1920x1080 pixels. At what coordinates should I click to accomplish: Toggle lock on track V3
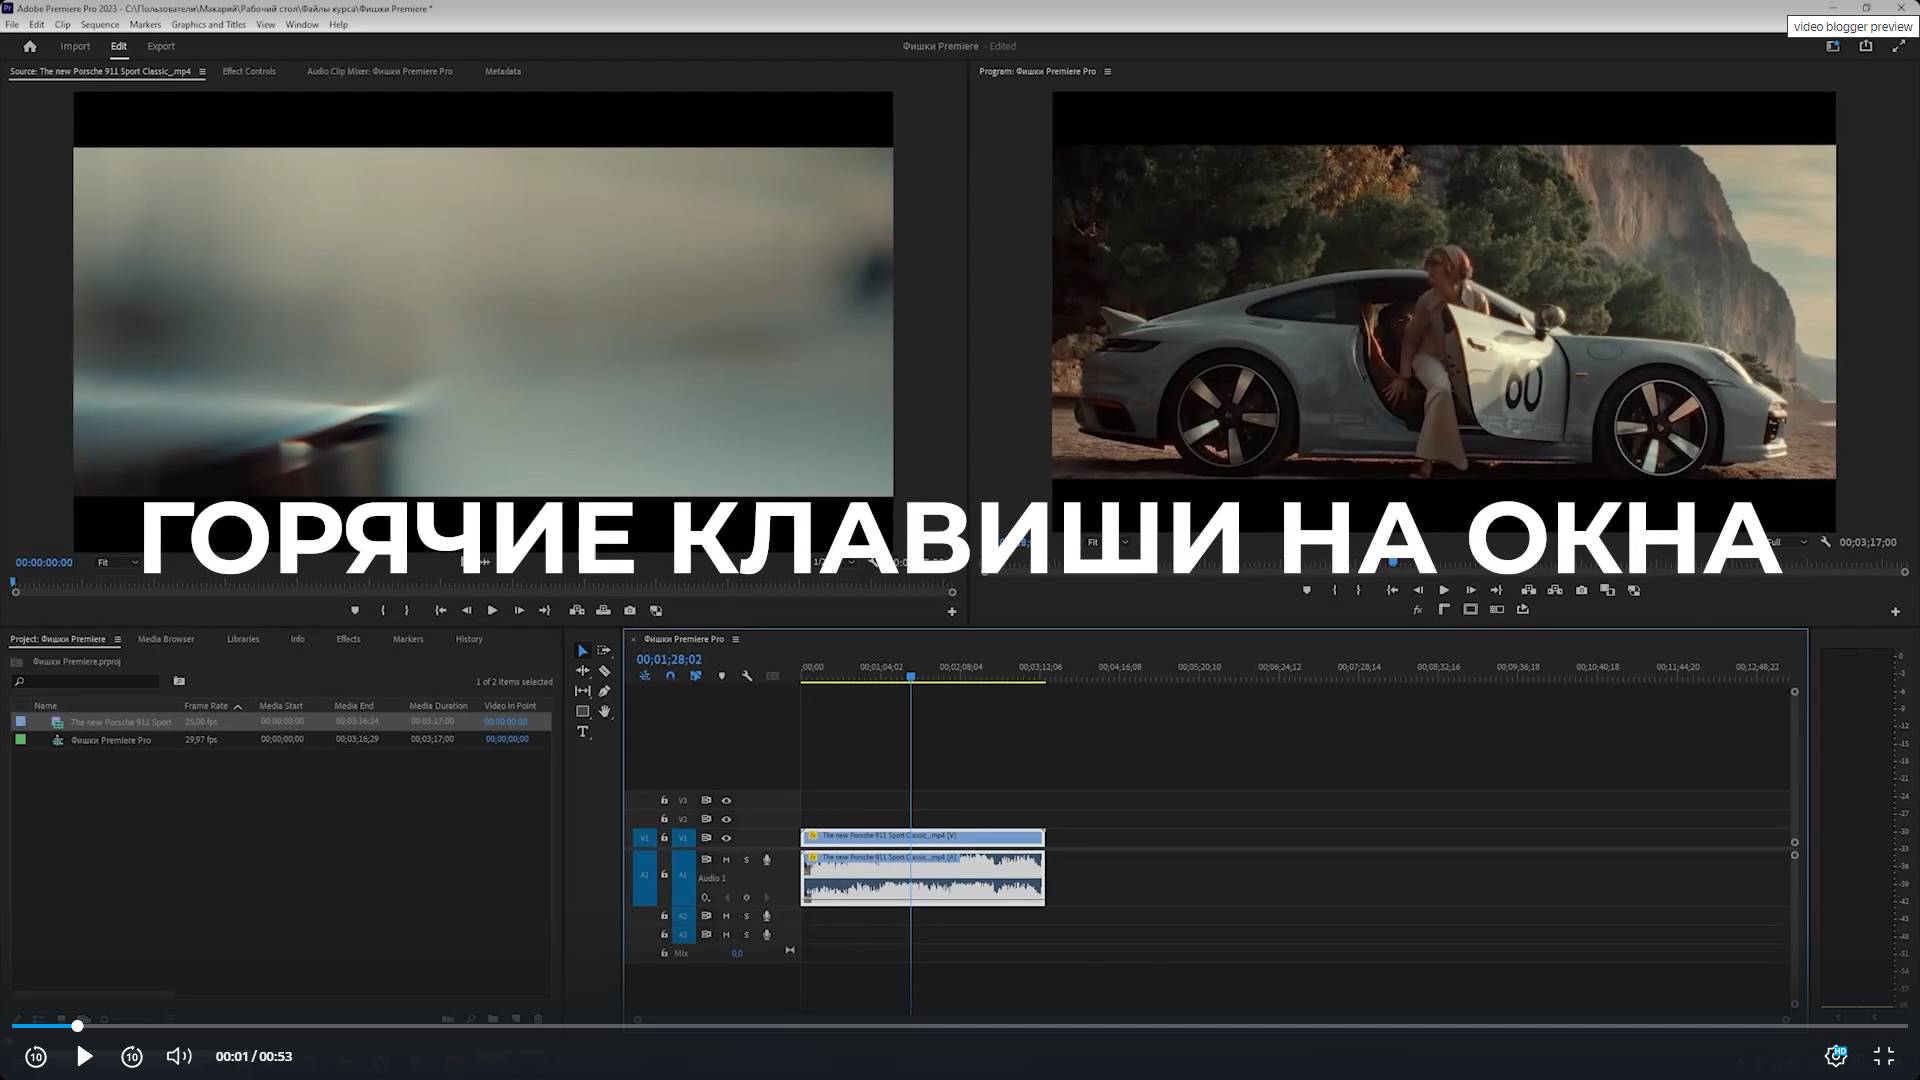[x=664, y=800]
